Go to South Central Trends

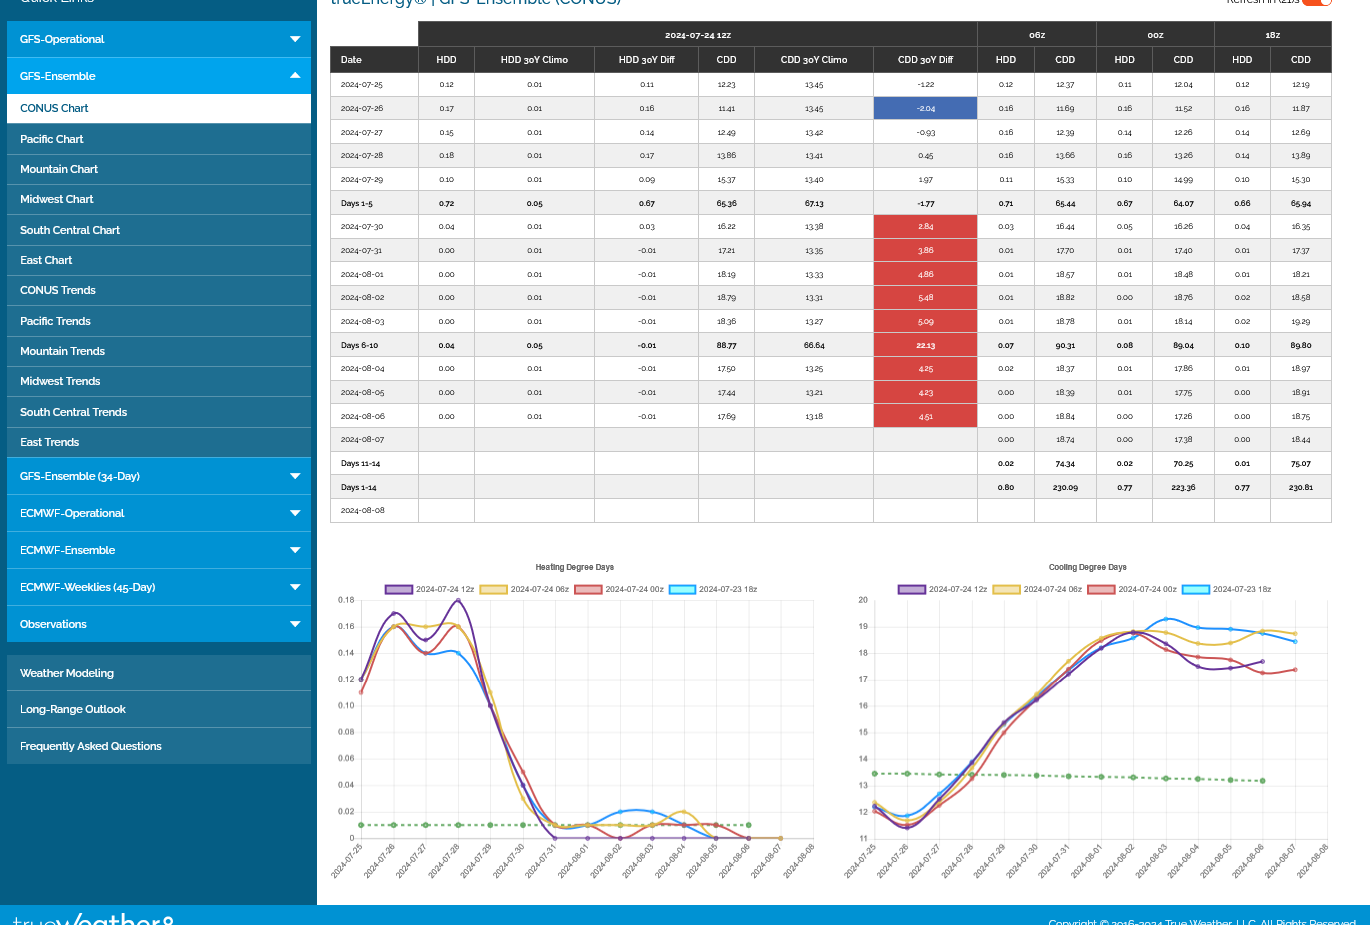point(159,412)
